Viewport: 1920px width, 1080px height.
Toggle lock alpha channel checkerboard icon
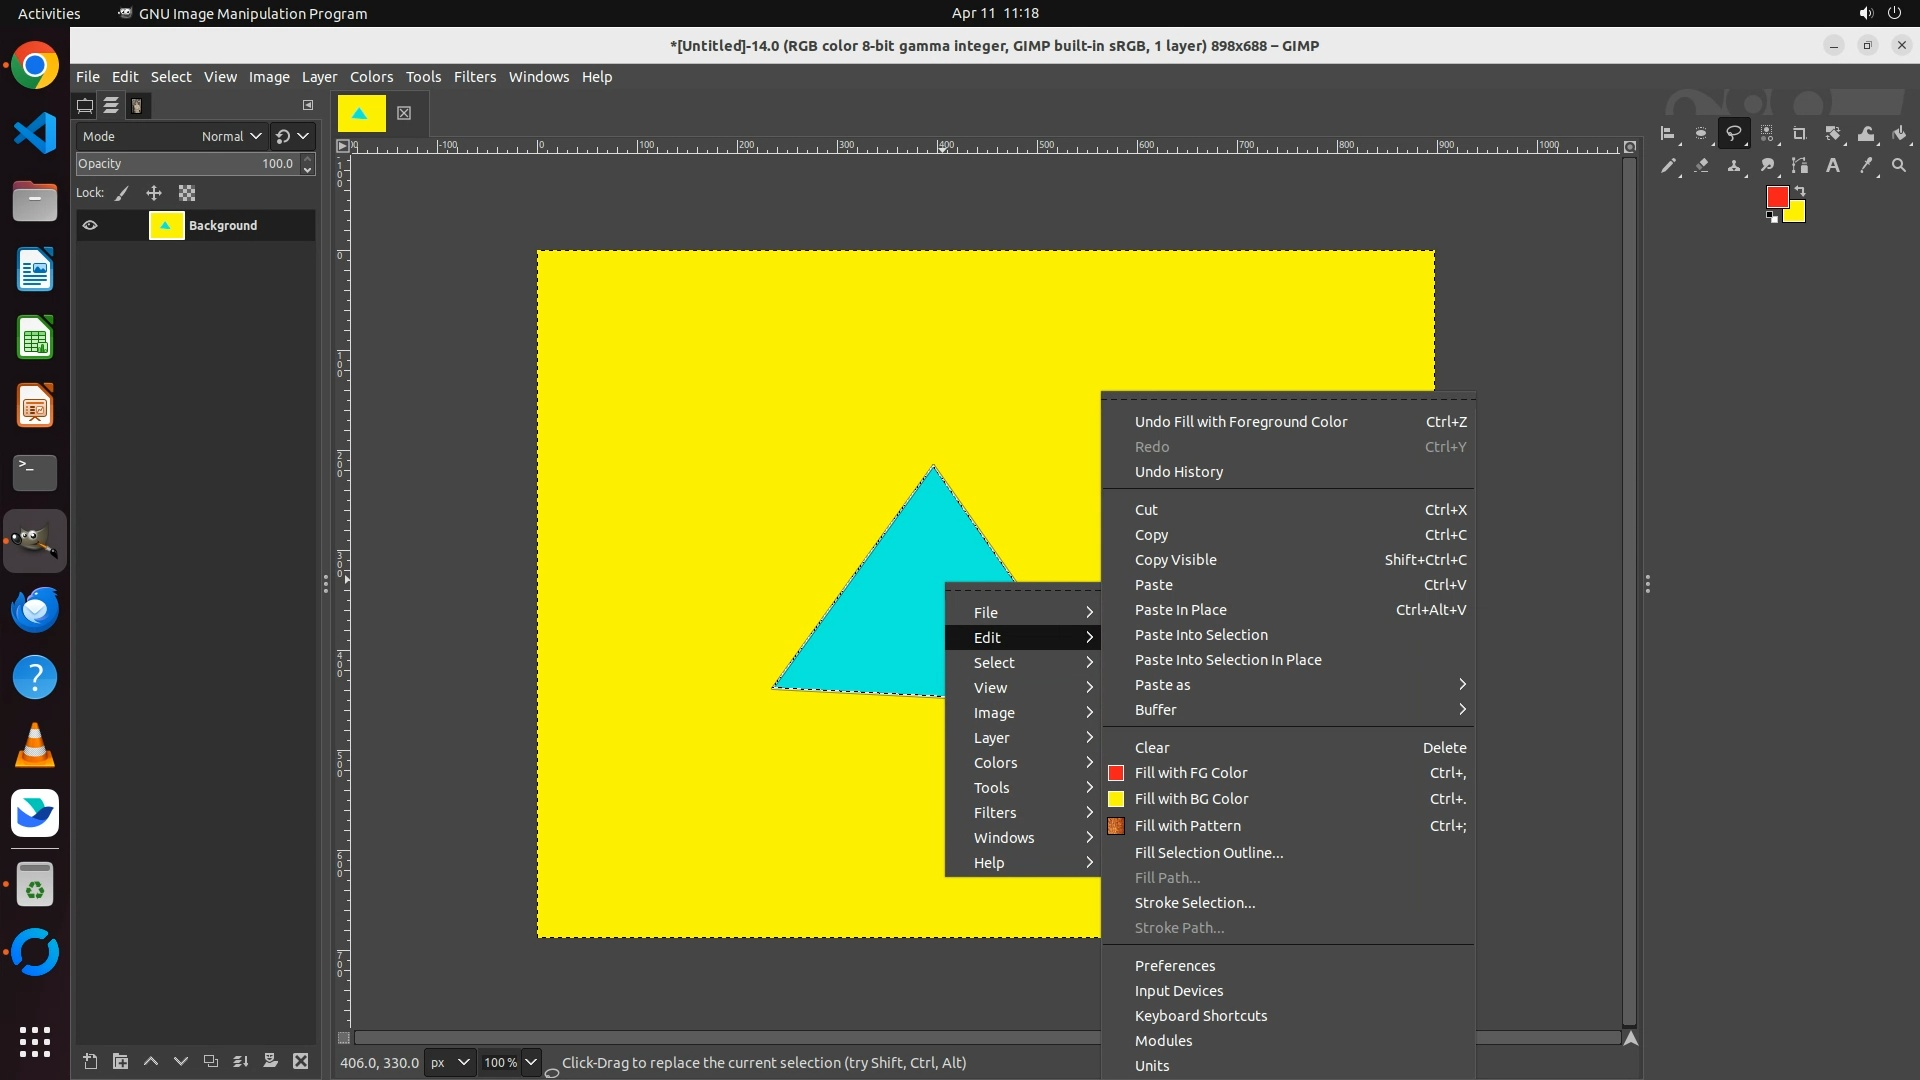click(x=187, y=194)
